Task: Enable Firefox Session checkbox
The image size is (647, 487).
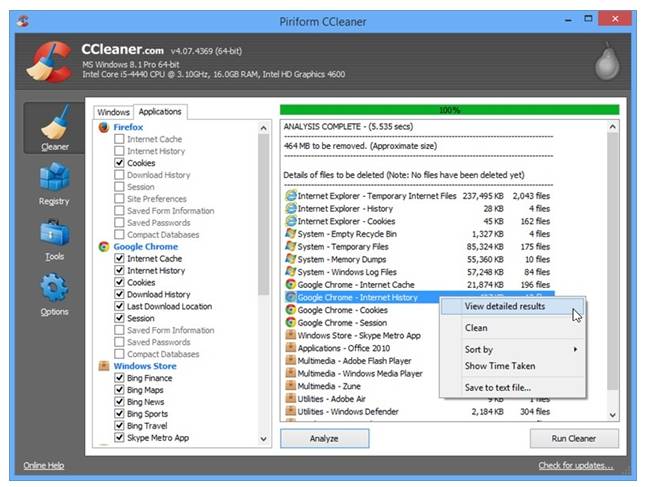Action: pyautogui.click(x=119, y=187)
